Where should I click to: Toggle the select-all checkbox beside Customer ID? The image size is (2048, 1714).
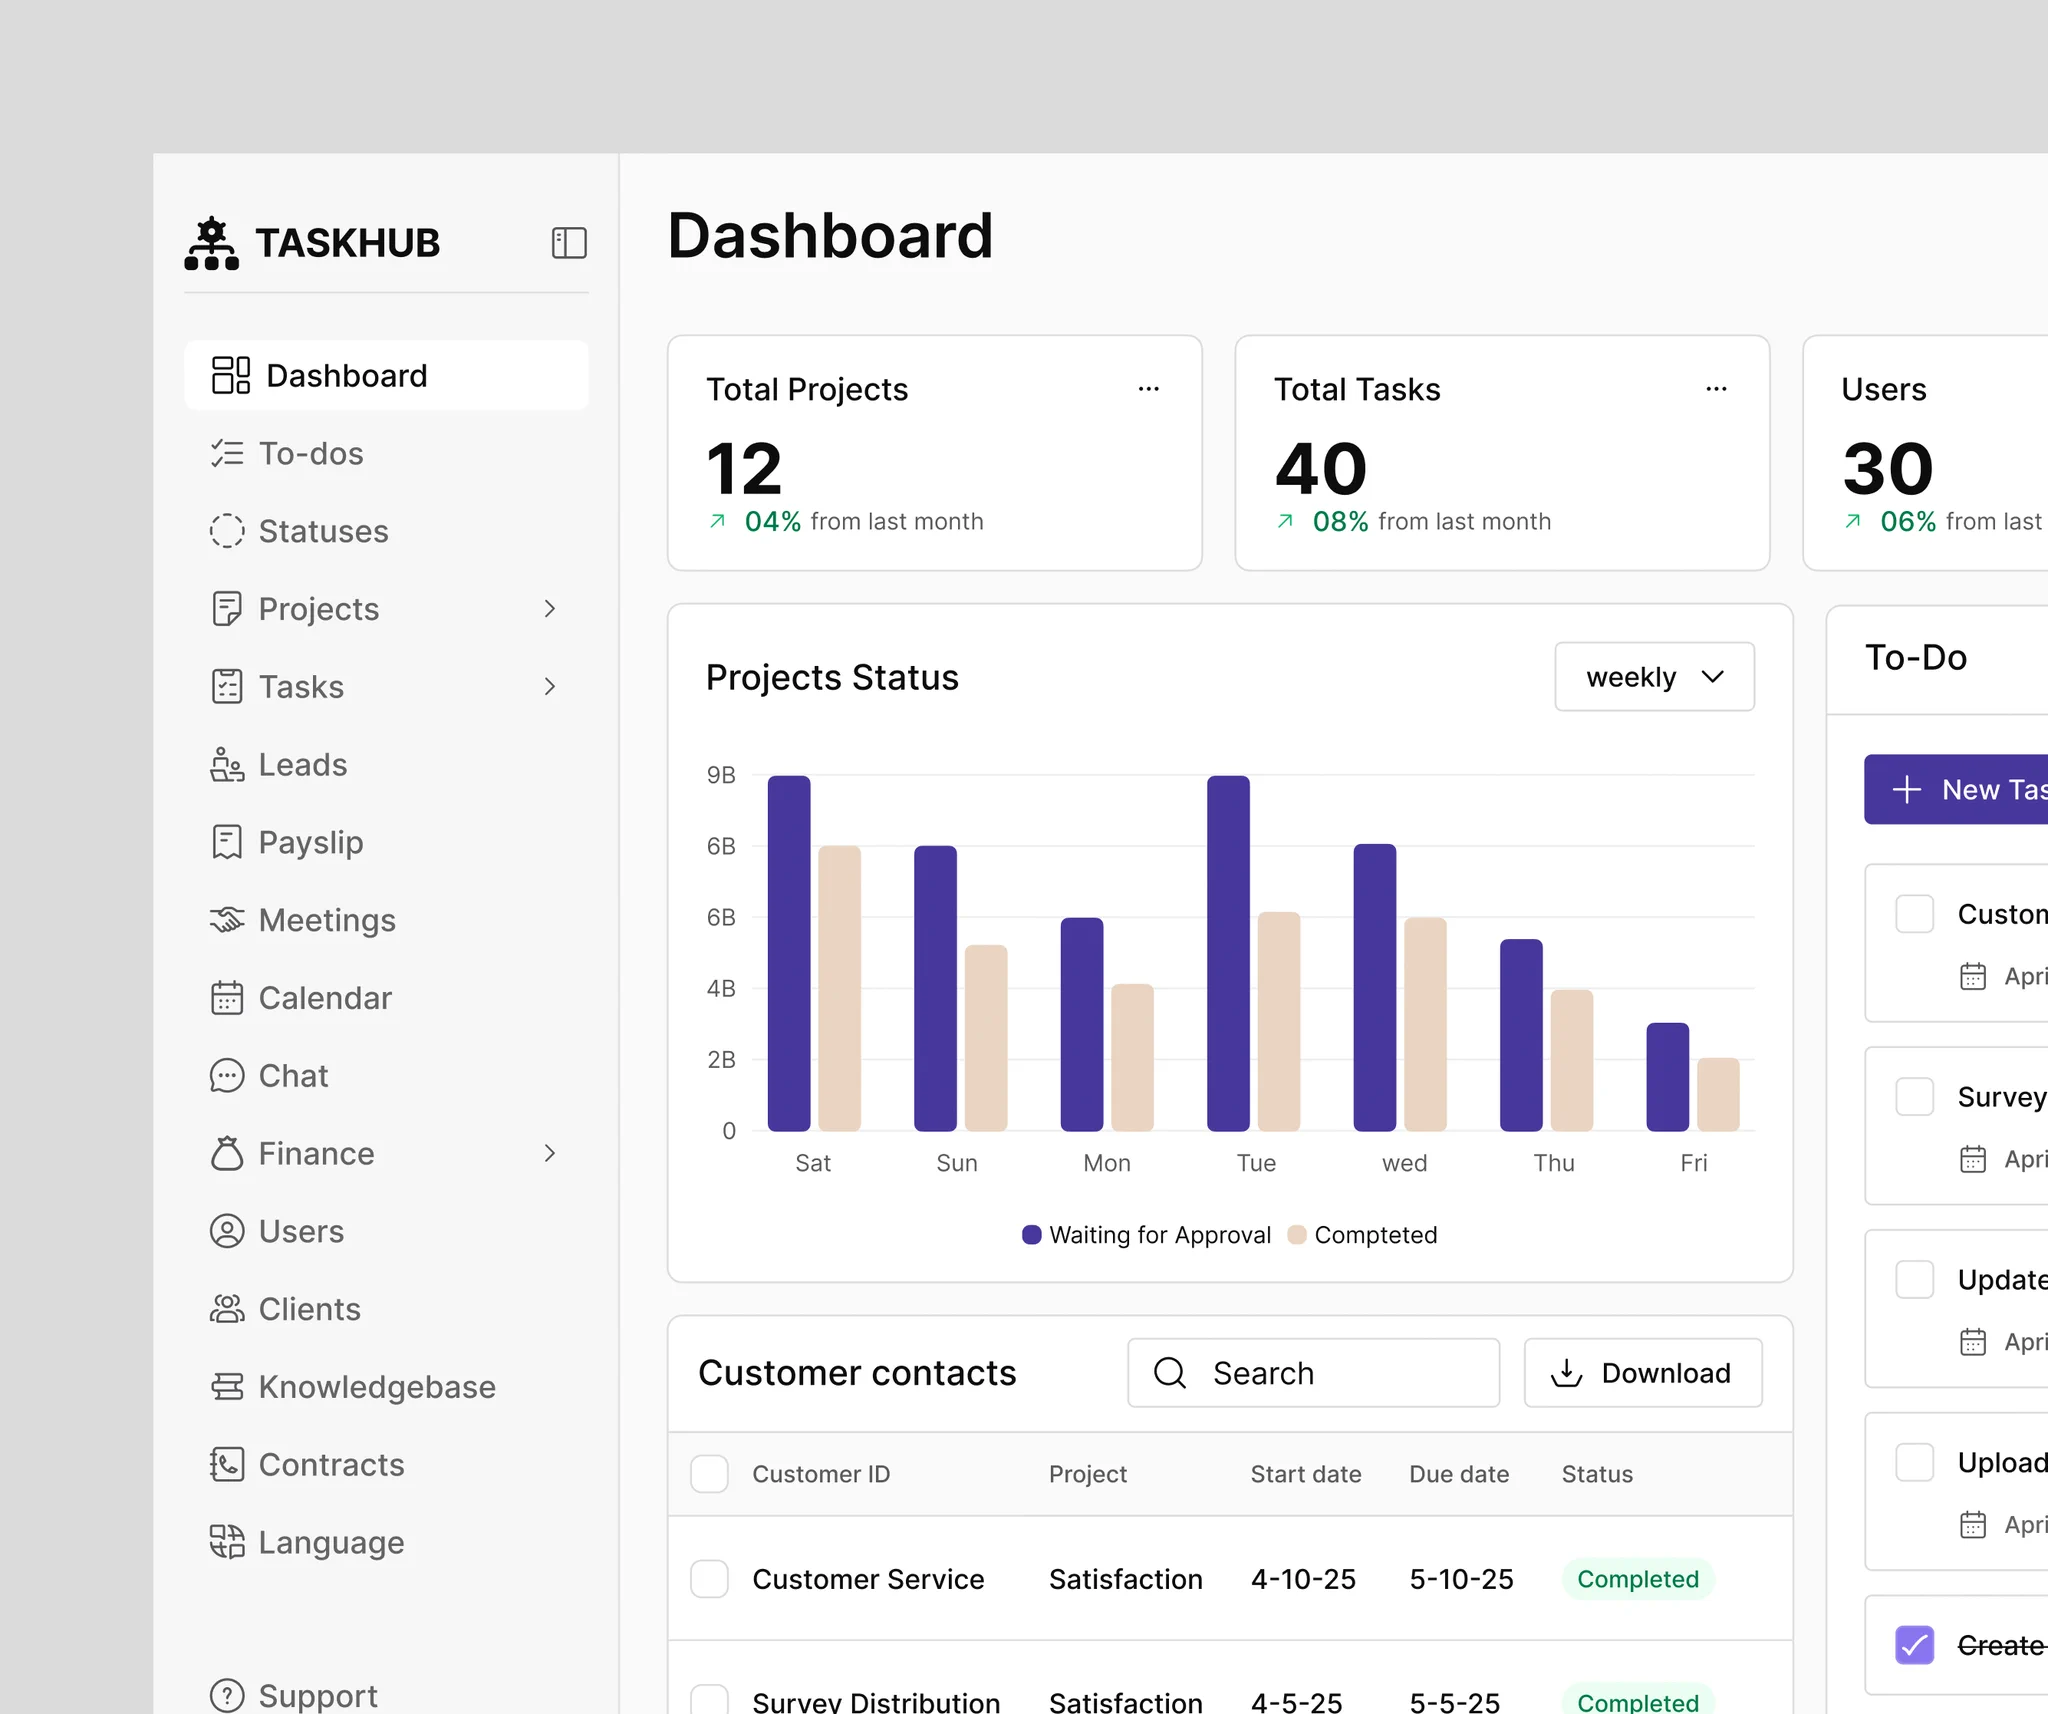pyautogui.click(x=709, y=1474)
